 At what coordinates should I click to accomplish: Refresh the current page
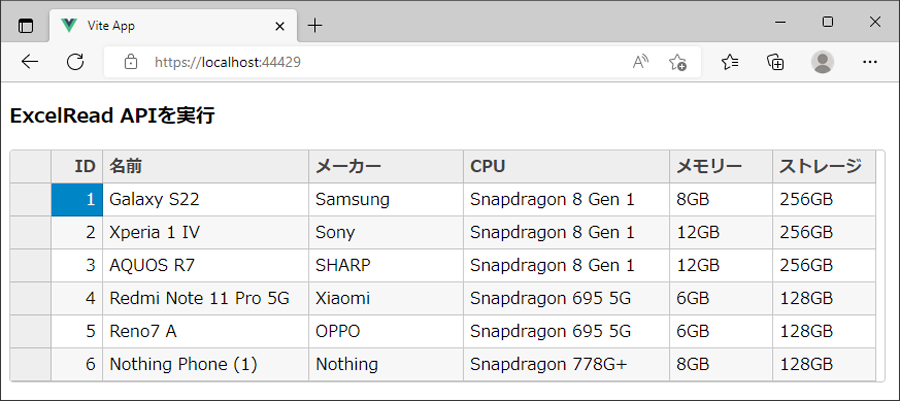(x=75, y=62)
